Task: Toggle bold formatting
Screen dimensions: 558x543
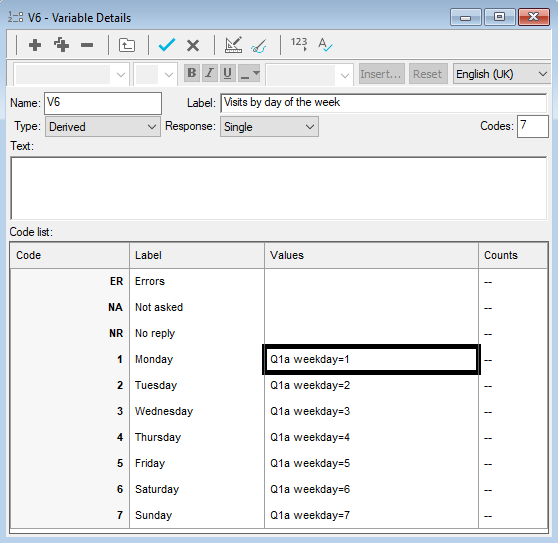Action: pyautogui.click(x=191, y=73)
